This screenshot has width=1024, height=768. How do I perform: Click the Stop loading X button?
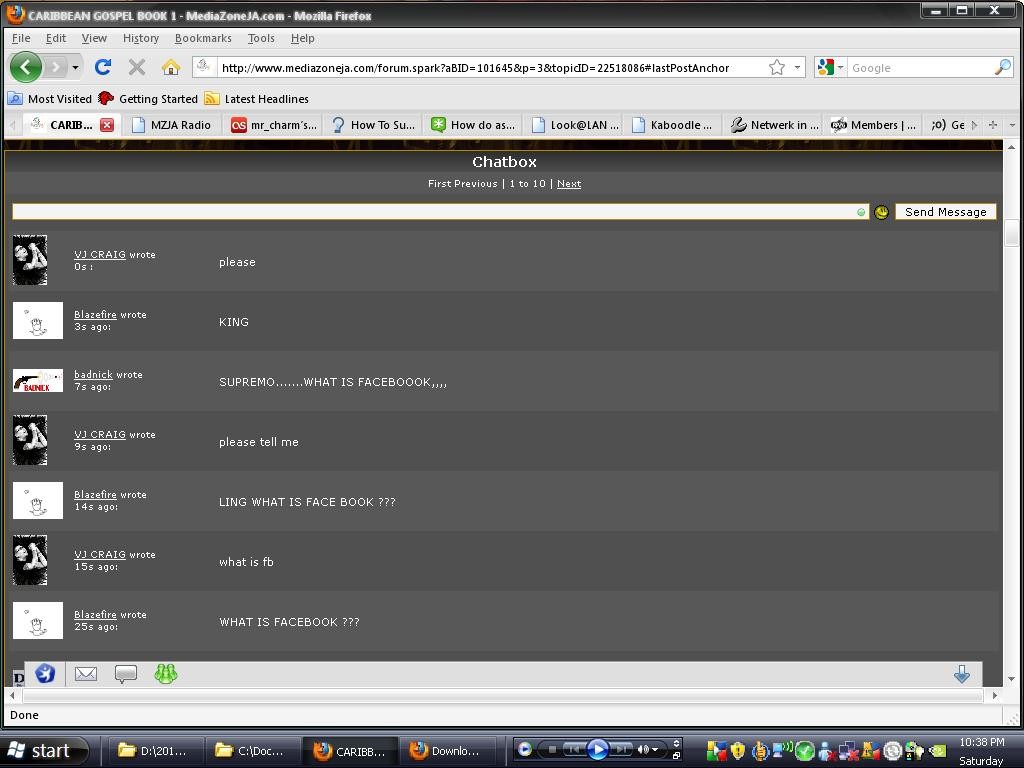click(136, 67)
